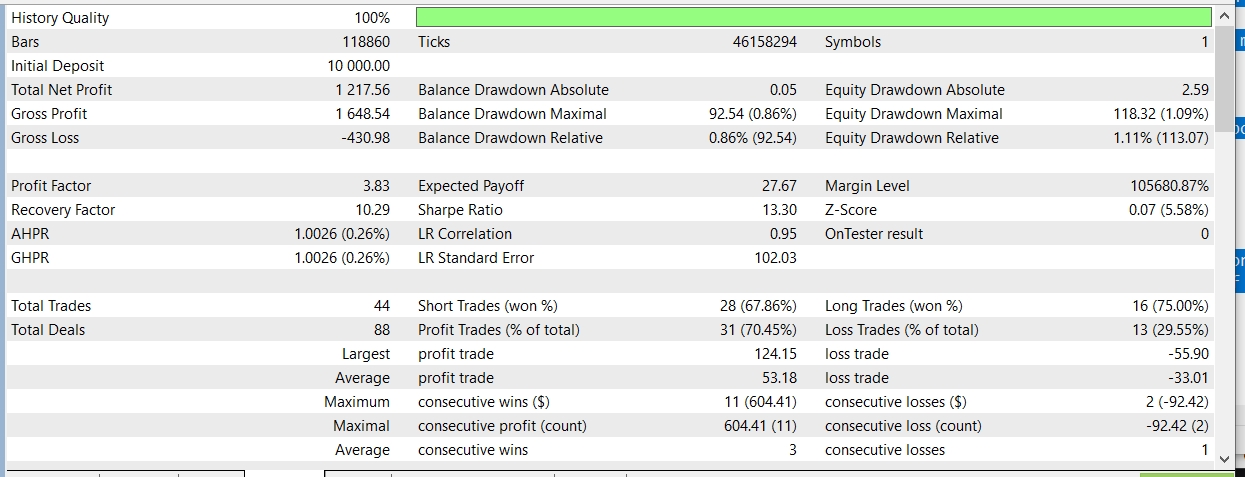Click the Largest loss trade value -55.90
Viewport: 1245px width, 477px height.
click(1188, 354)
